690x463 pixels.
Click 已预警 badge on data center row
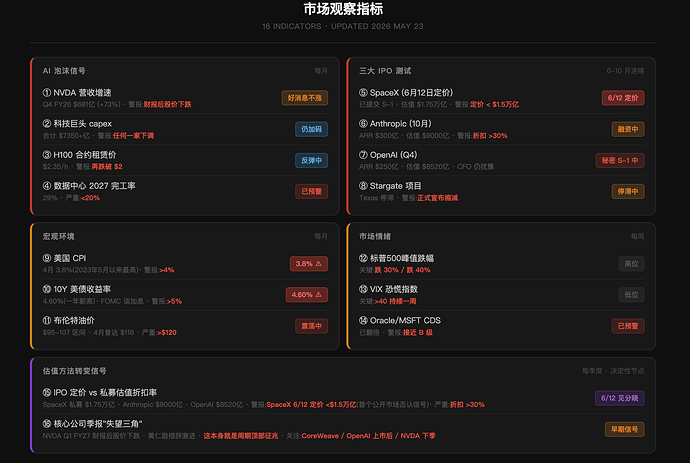pyautogui.click(x=311, y=191)
